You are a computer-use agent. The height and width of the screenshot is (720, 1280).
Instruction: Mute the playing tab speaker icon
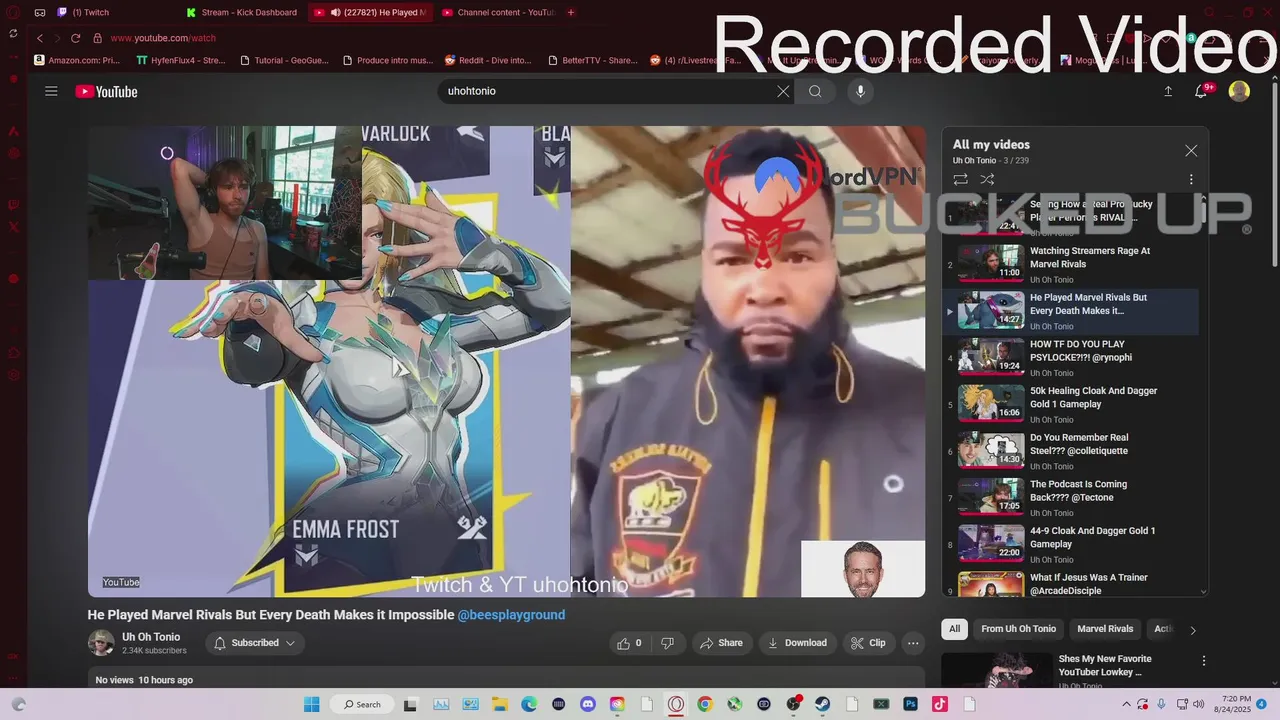coord(335,12)
